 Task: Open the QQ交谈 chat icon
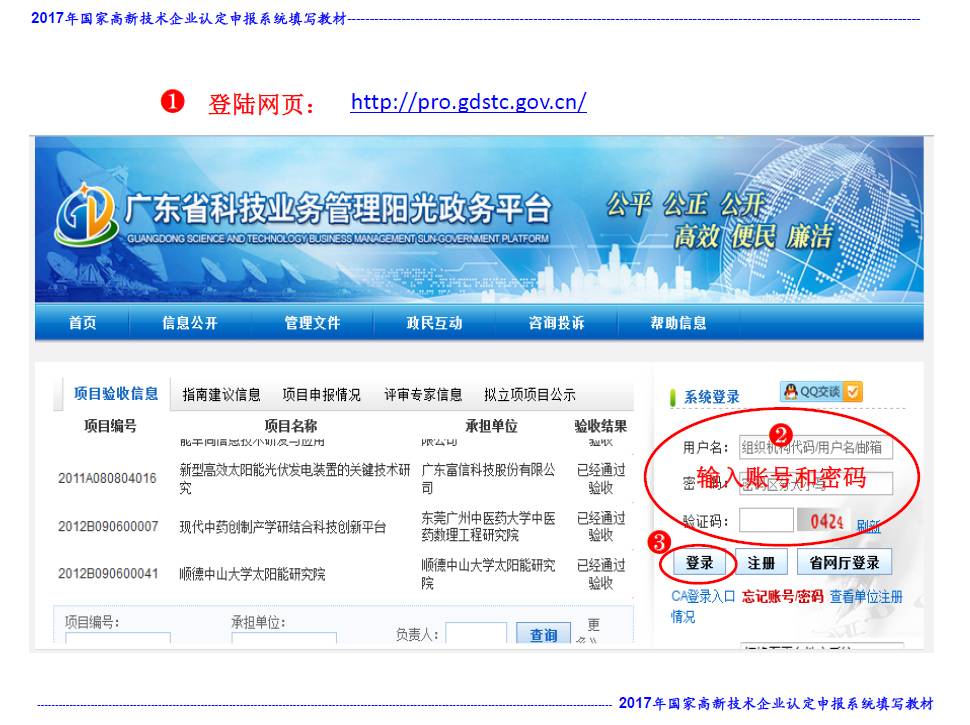(x=820, y=392)
